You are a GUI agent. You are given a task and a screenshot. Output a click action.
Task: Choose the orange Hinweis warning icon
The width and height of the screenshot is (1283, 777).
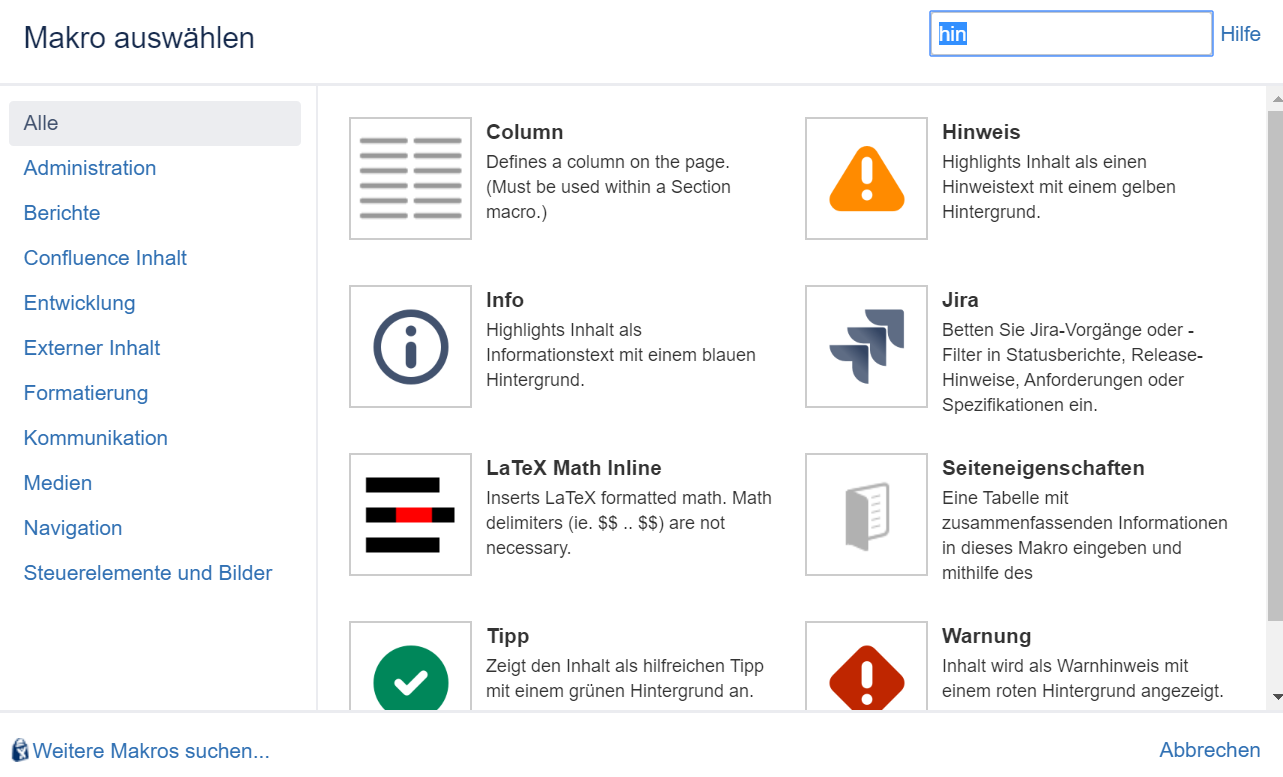pos(866,178)
